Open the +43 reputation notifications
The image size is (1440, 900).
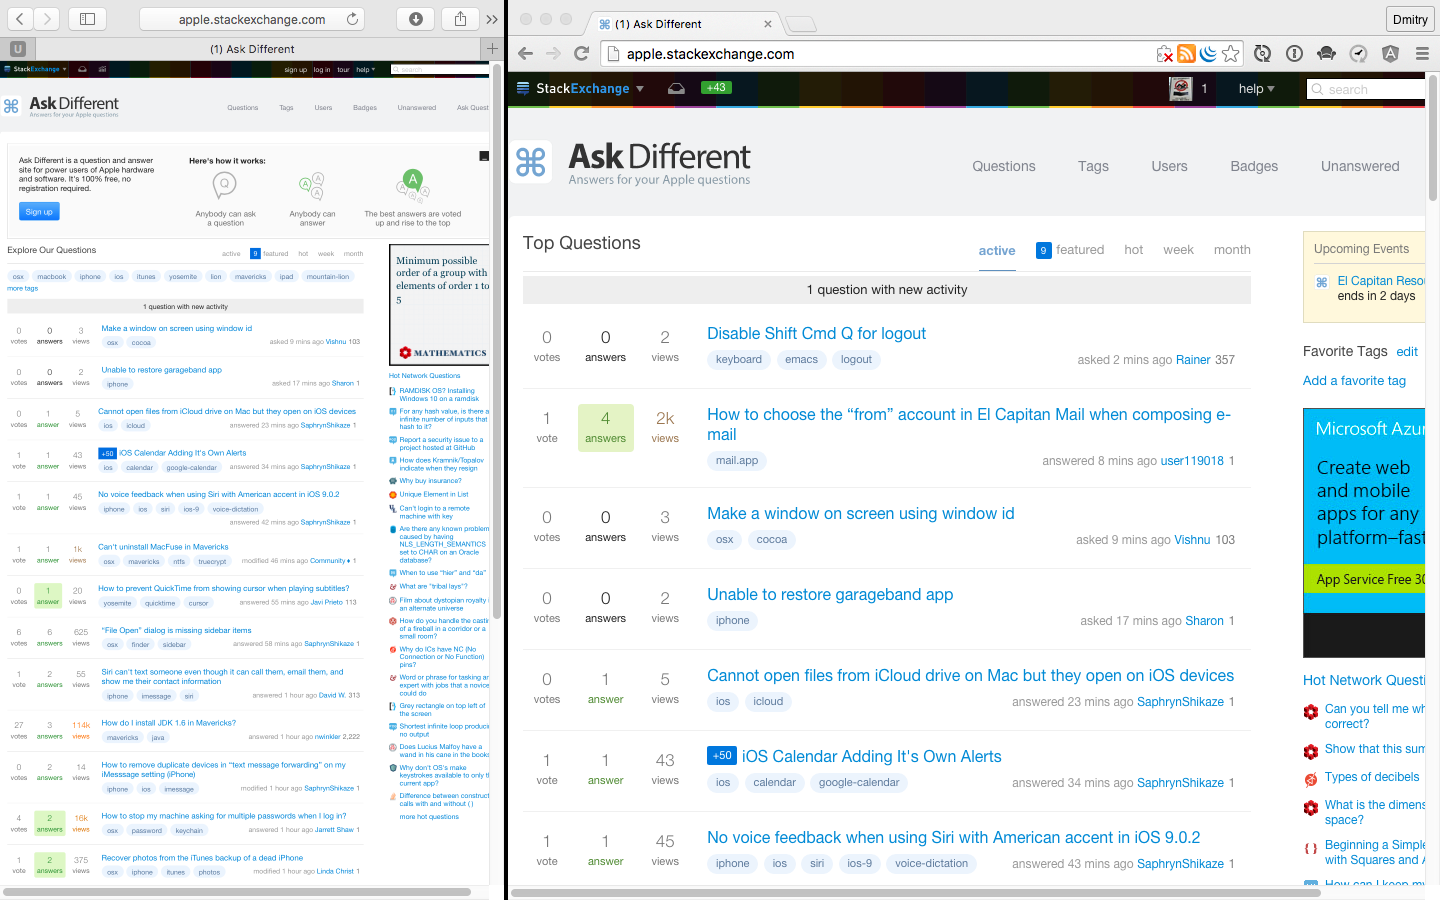(716, 88)
